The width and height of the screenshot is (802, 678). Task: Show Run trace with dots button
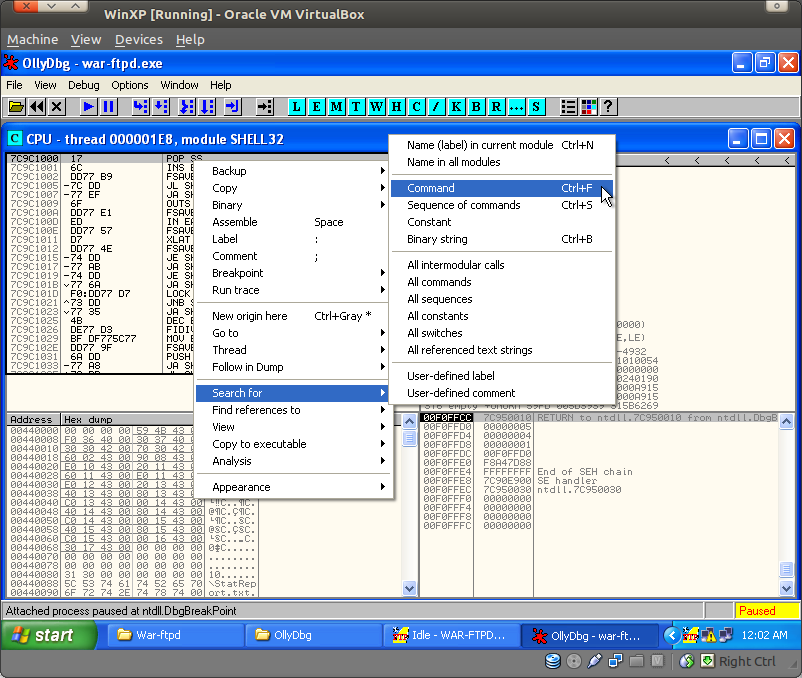coord(516,107)
